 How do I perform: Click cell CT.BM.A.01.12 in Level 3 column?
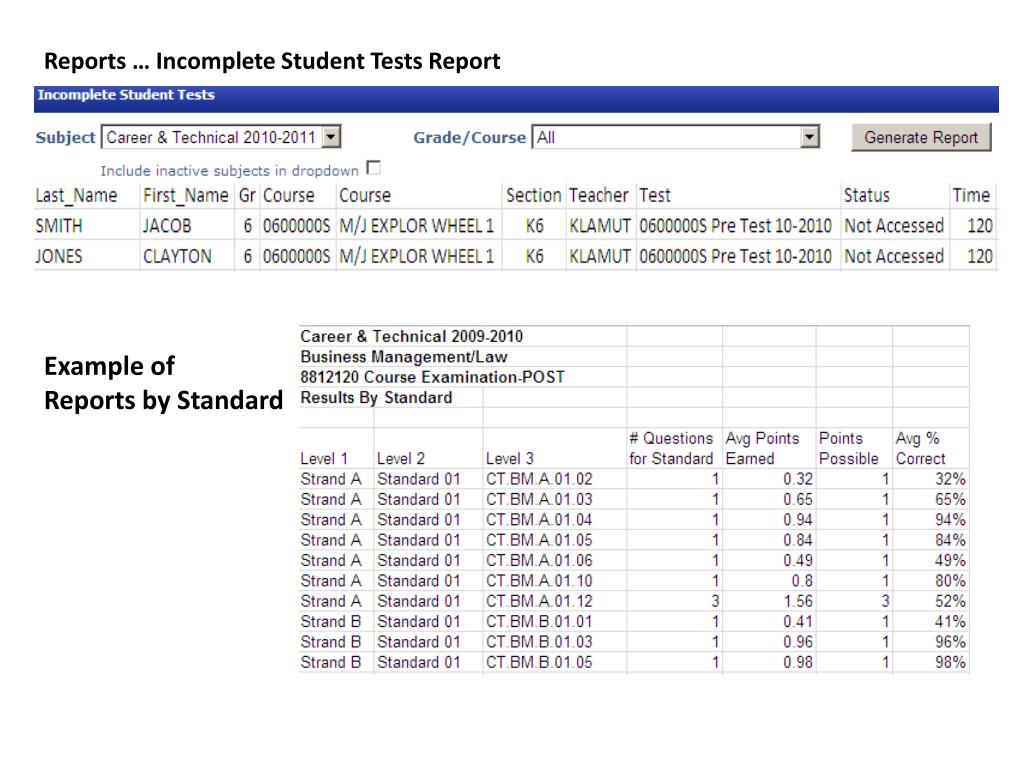pos(539,601)
